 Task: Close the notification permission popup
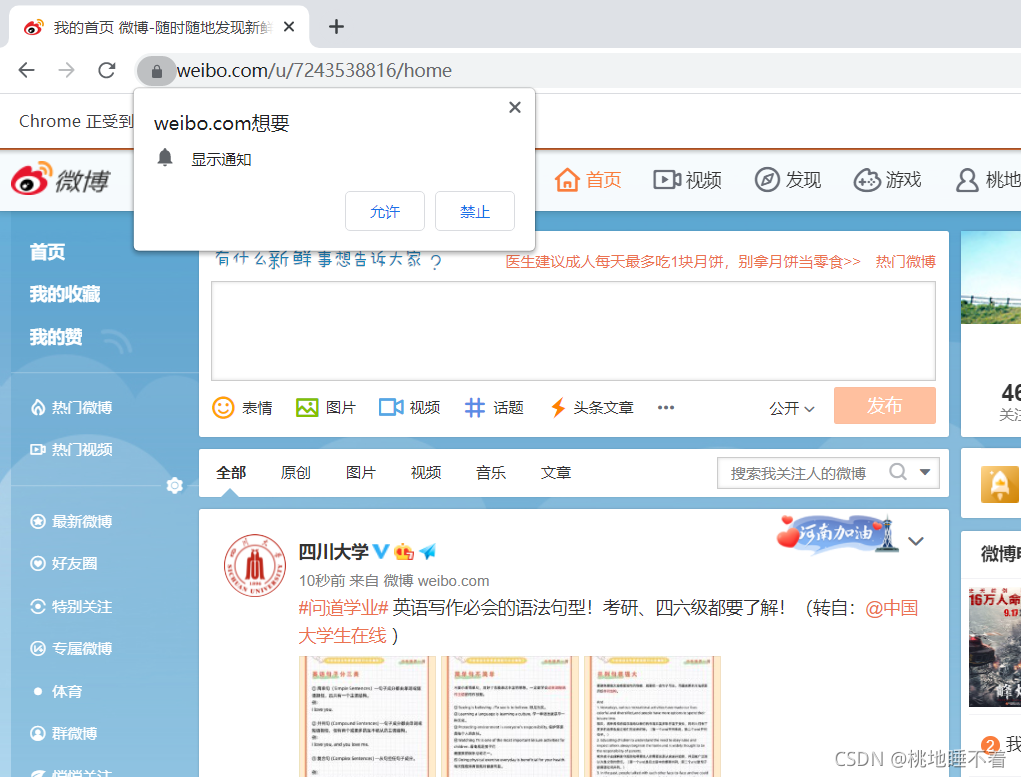click(514, 107)
